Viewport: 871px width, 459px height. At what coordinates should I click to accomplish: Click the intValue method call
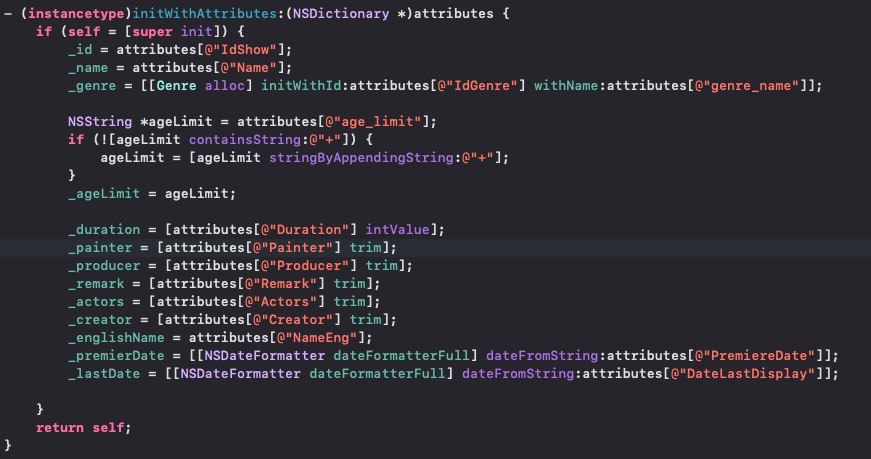(397, 230)
